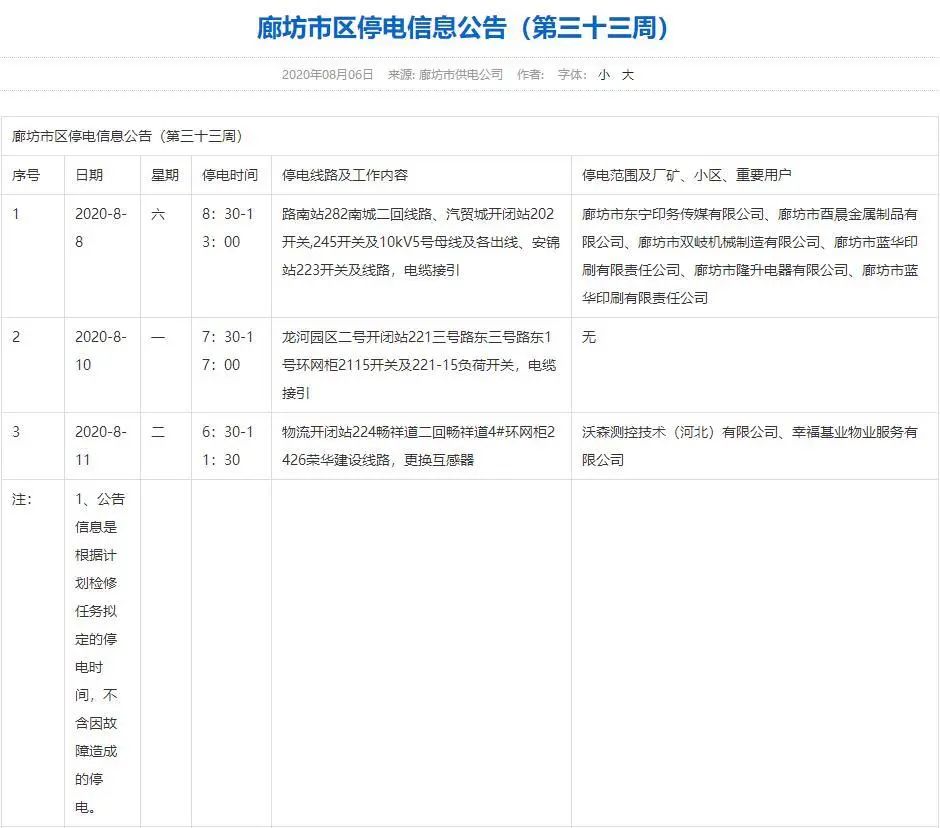Click the 停电范围及厂矿、小区、重要用户 column header
940x828 pixels.
755,175
